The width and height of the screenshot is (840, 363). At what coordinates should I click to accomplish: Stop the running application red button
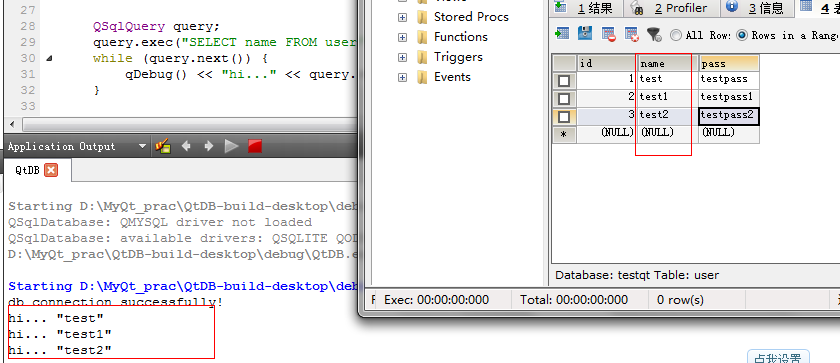pyautogui.click(x=255, y=146)
